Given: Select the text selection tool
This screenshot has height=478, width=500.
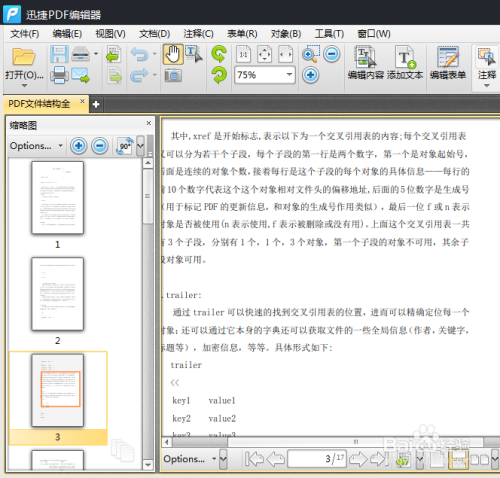Looking at the screenshot, I should pos(194,54).
